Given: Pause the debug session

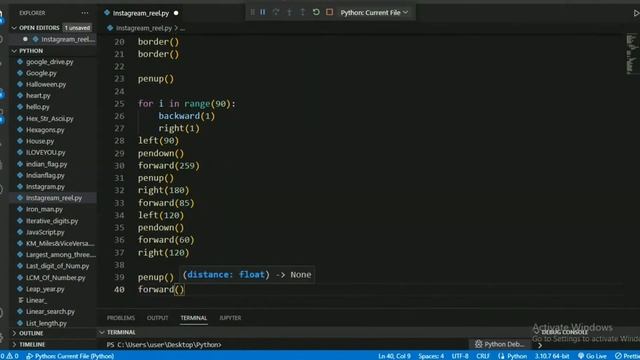Looking at the screenshot, I should coord(263,12).
